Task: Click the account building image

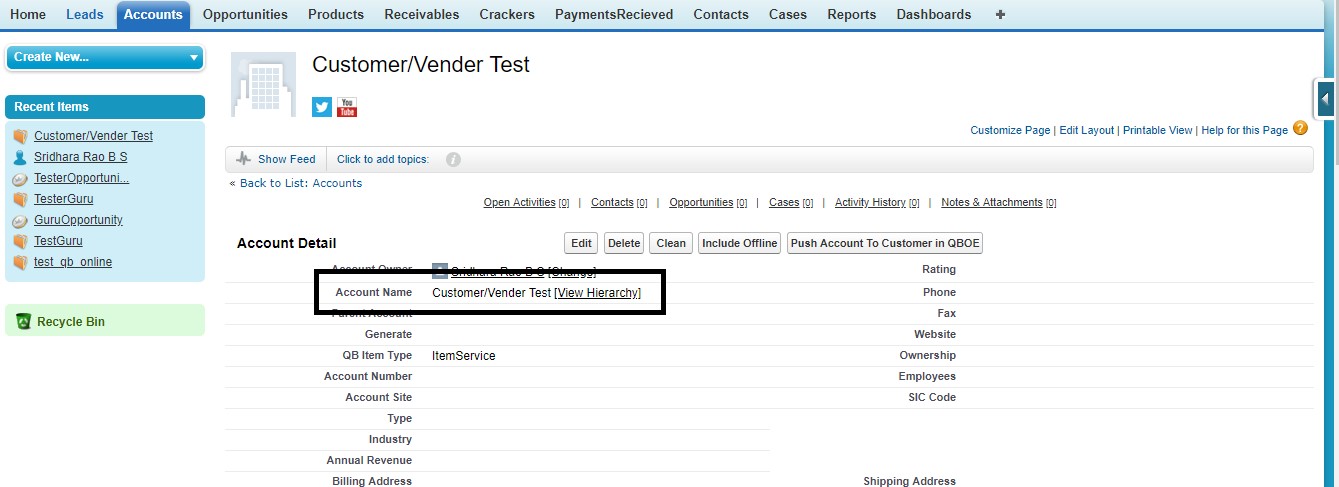Action: [263, 85]
